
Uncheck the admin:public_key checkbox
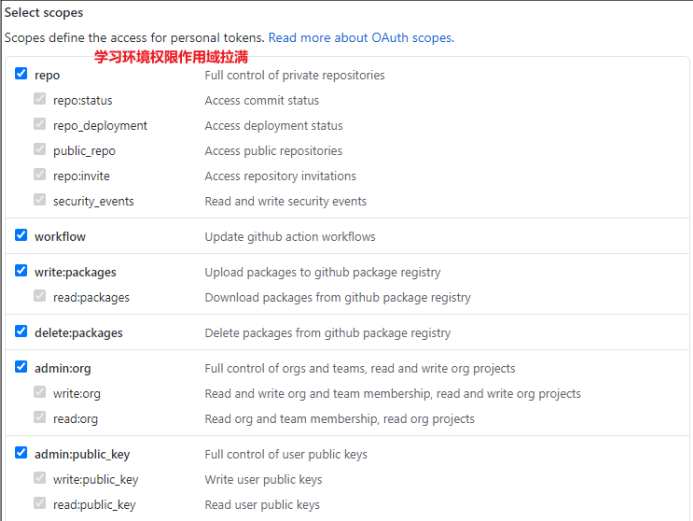pyautogui.click(x=21, y=453)
